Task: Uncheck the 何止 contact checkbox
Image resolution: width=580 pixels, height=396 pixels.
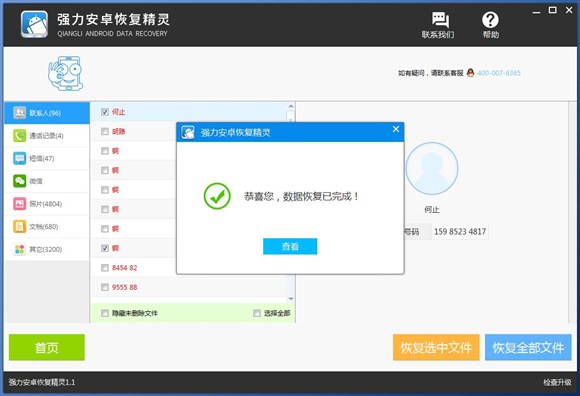Action: click(105, 112)
